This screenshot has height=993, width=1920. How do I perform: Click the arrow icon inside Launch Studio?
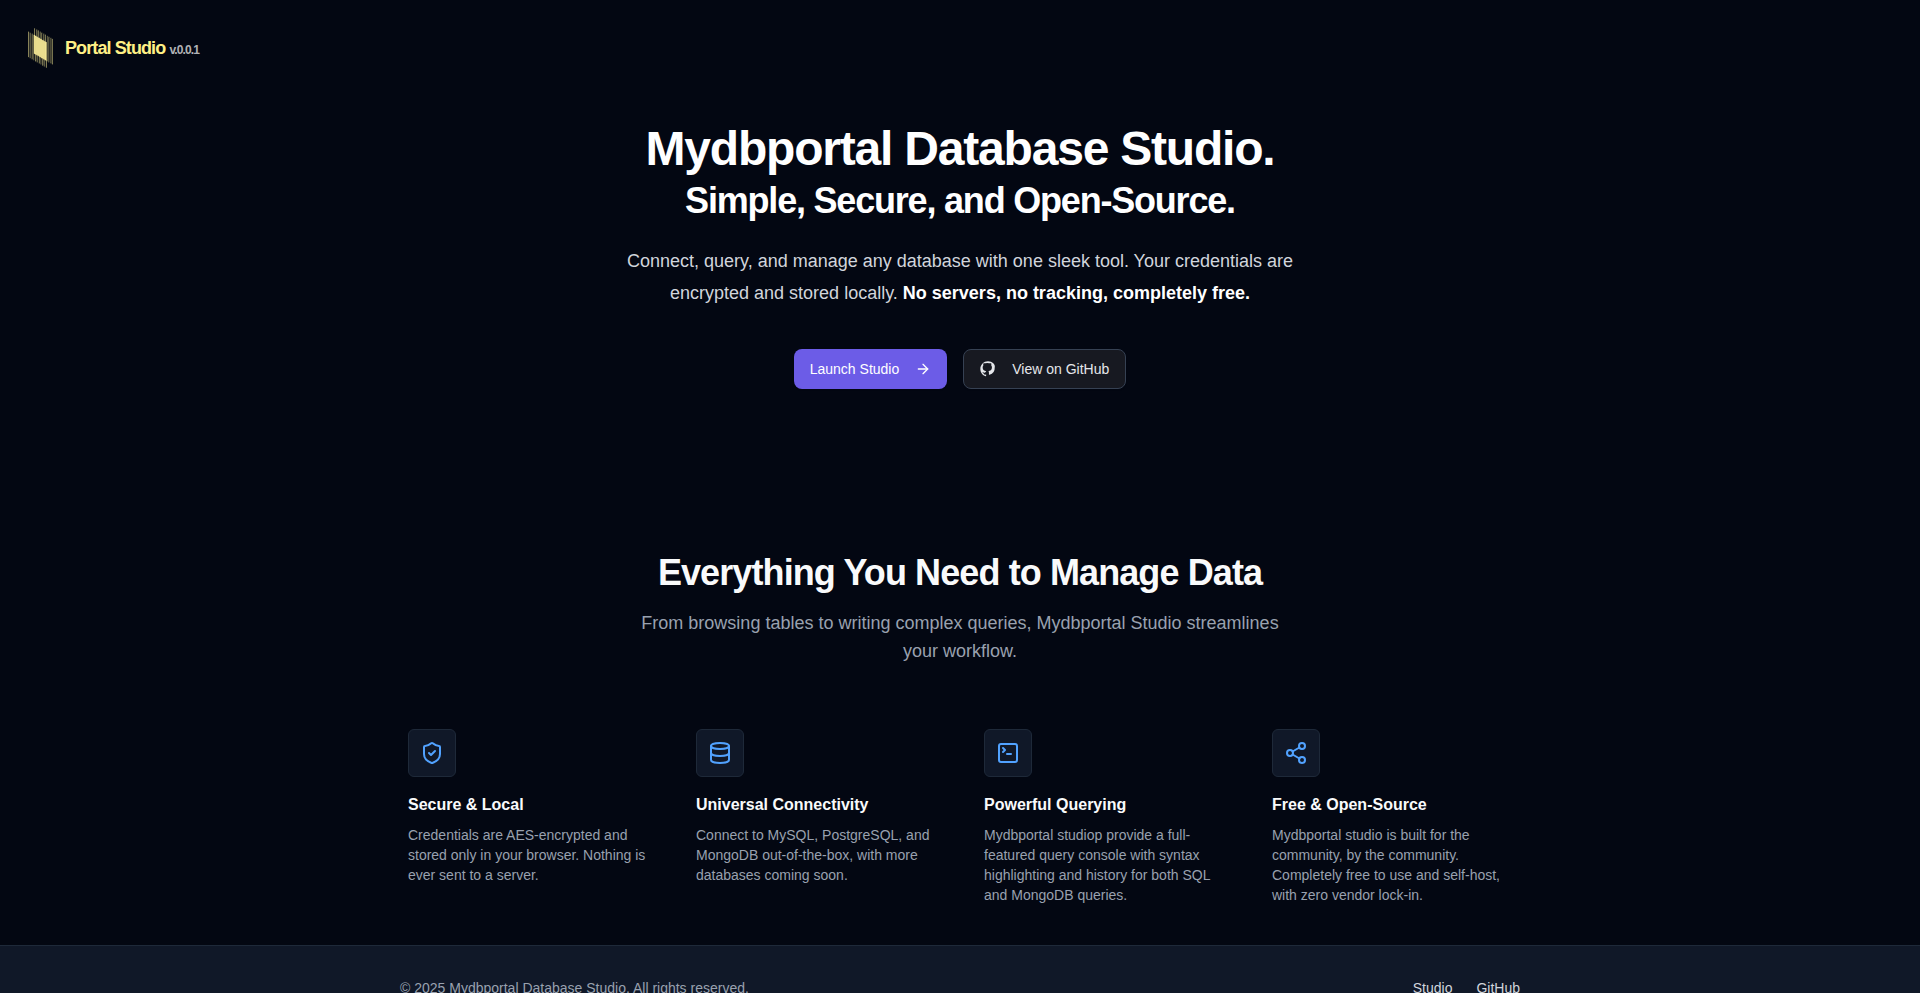click(923, 369)
